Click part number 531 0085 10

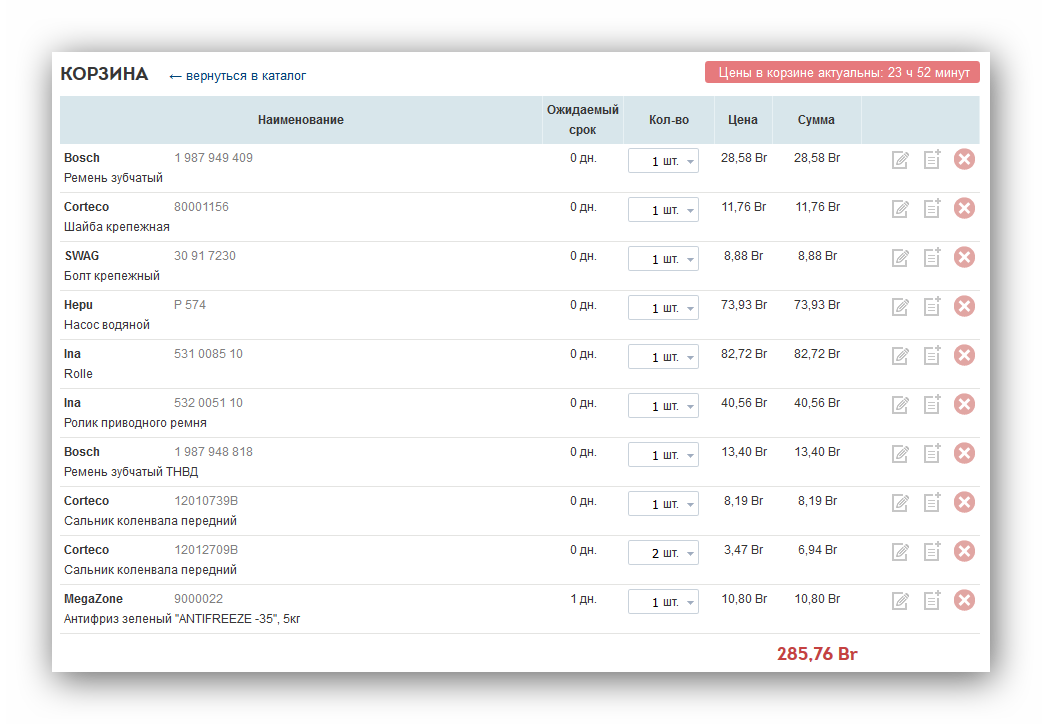click(209, 354)
